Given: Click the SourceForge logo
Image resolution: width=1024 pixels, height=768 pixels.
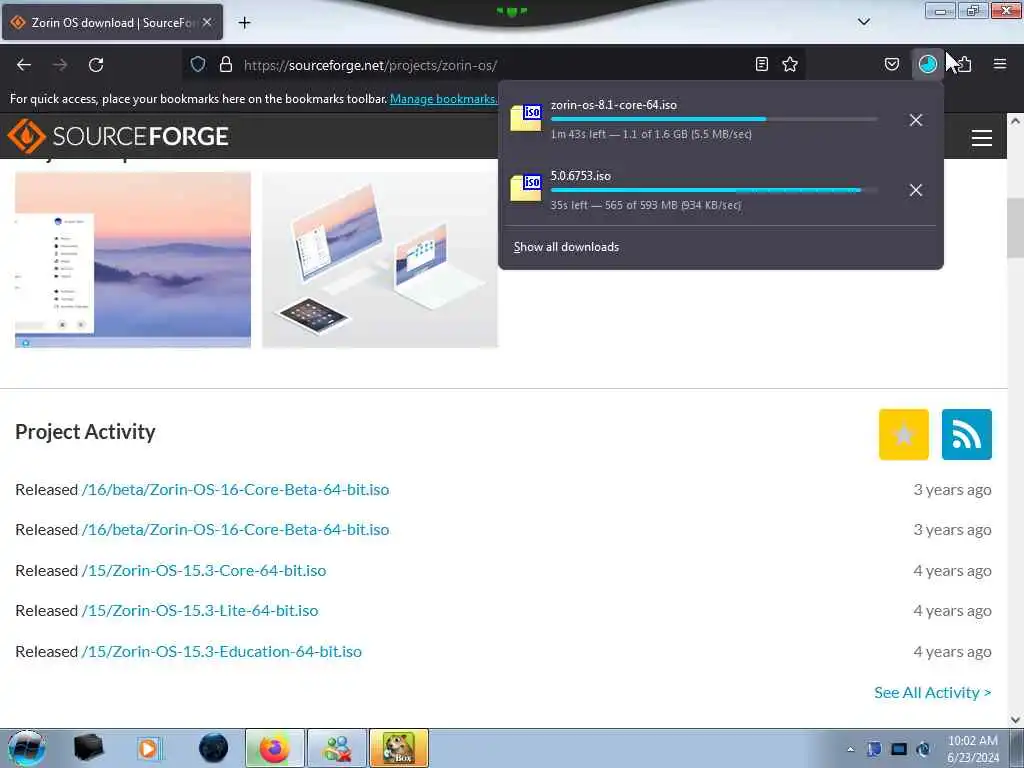Looking at the screenshot, I should (x=118, y=136).
